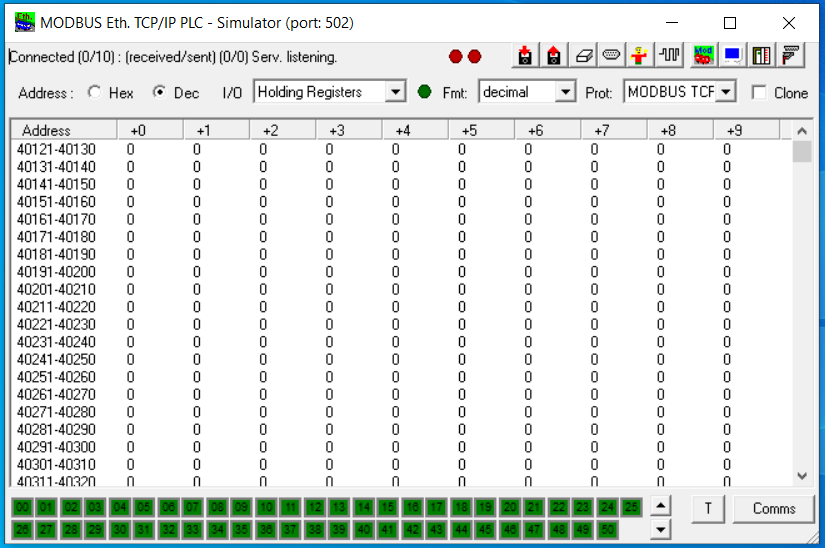Click the square waveform icon in the toolbar

coord(669,56)
